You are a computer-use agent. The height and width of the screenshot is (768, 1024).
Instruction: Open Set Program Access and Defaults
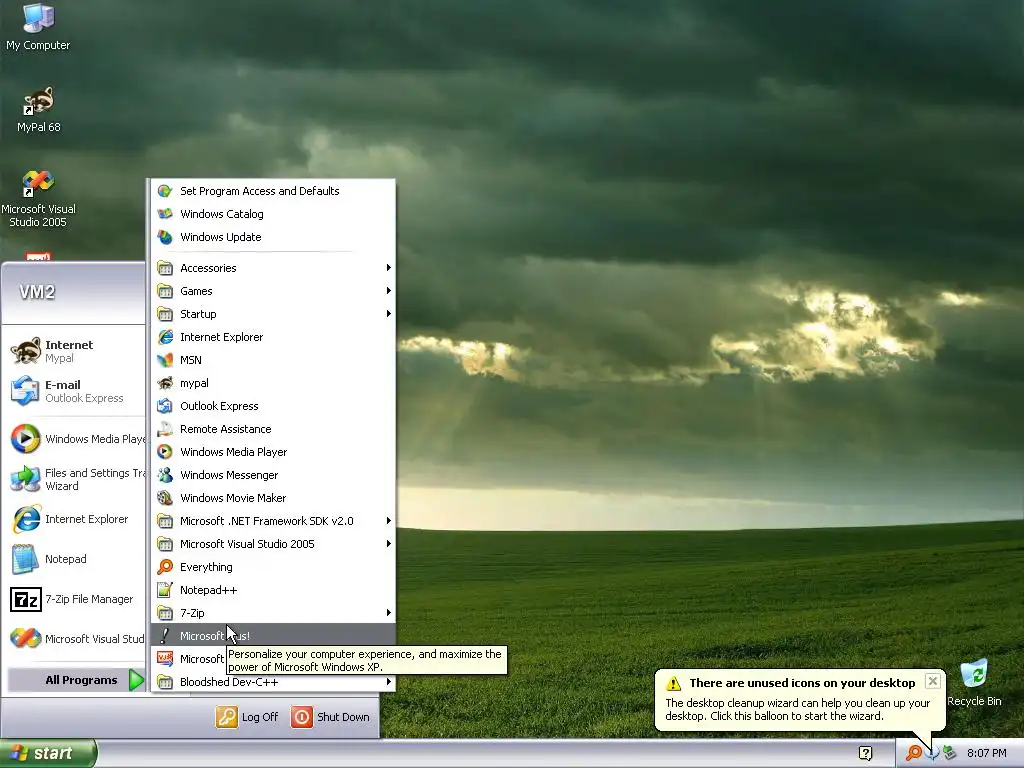coord(273,191)
